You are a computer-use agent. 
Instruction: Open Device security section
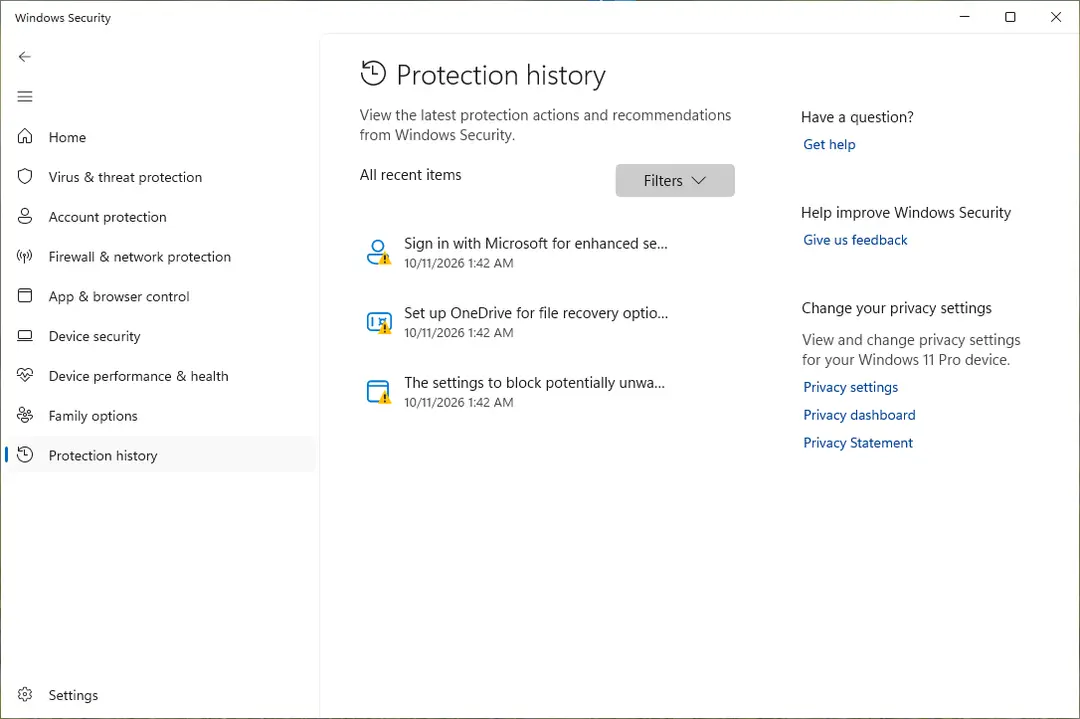(x=160, y=336)
